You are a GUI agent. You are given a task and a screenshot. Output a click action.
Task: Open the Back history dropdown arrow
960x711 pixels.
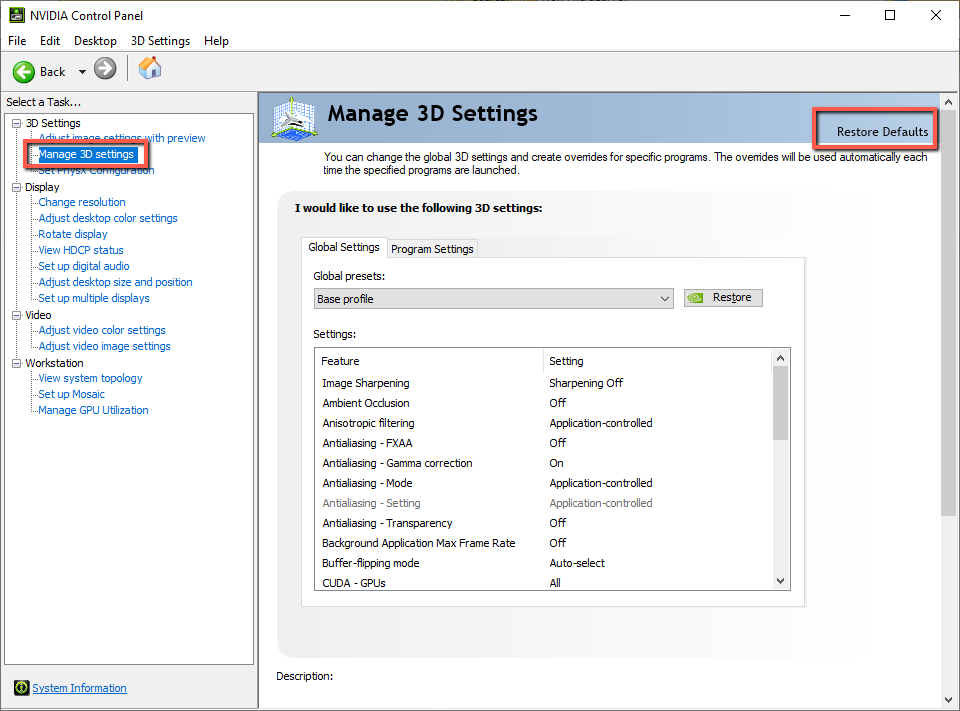(82, 72)
